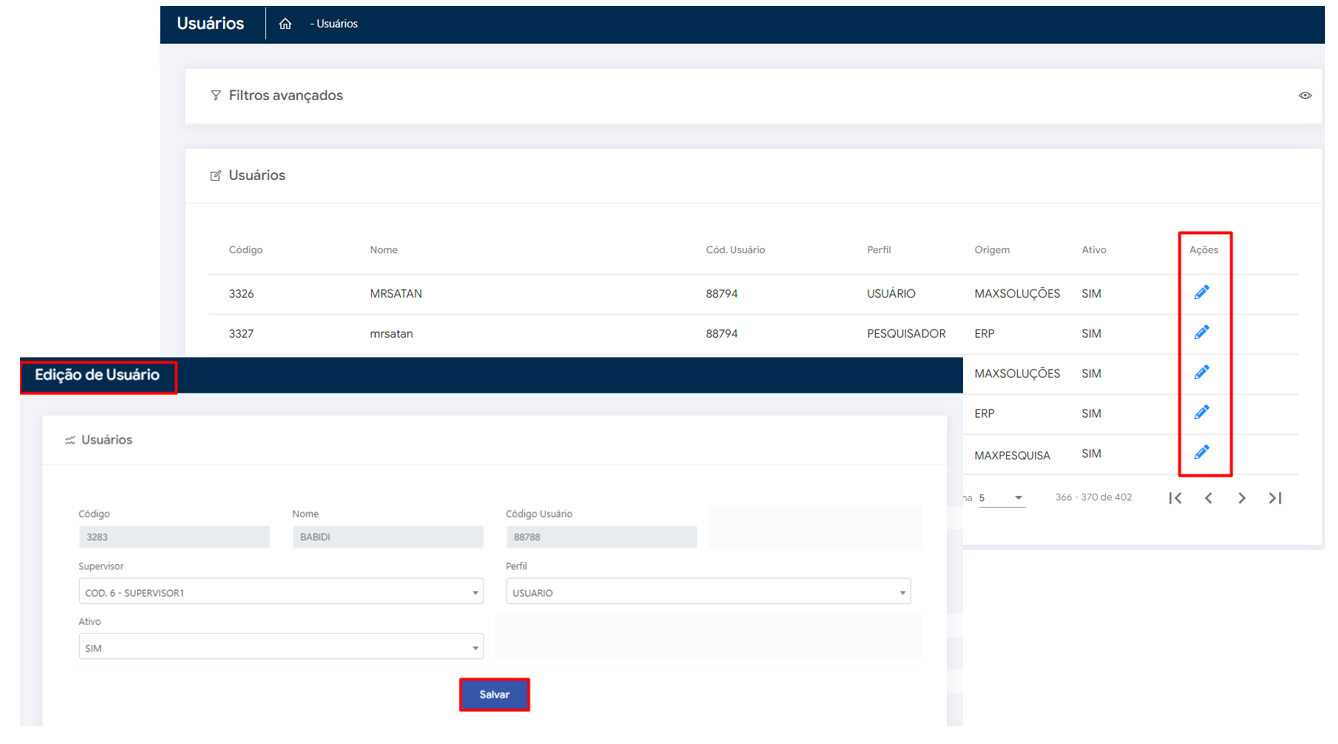
Task: Sort by Perfil column header
Action: [879, 250]
